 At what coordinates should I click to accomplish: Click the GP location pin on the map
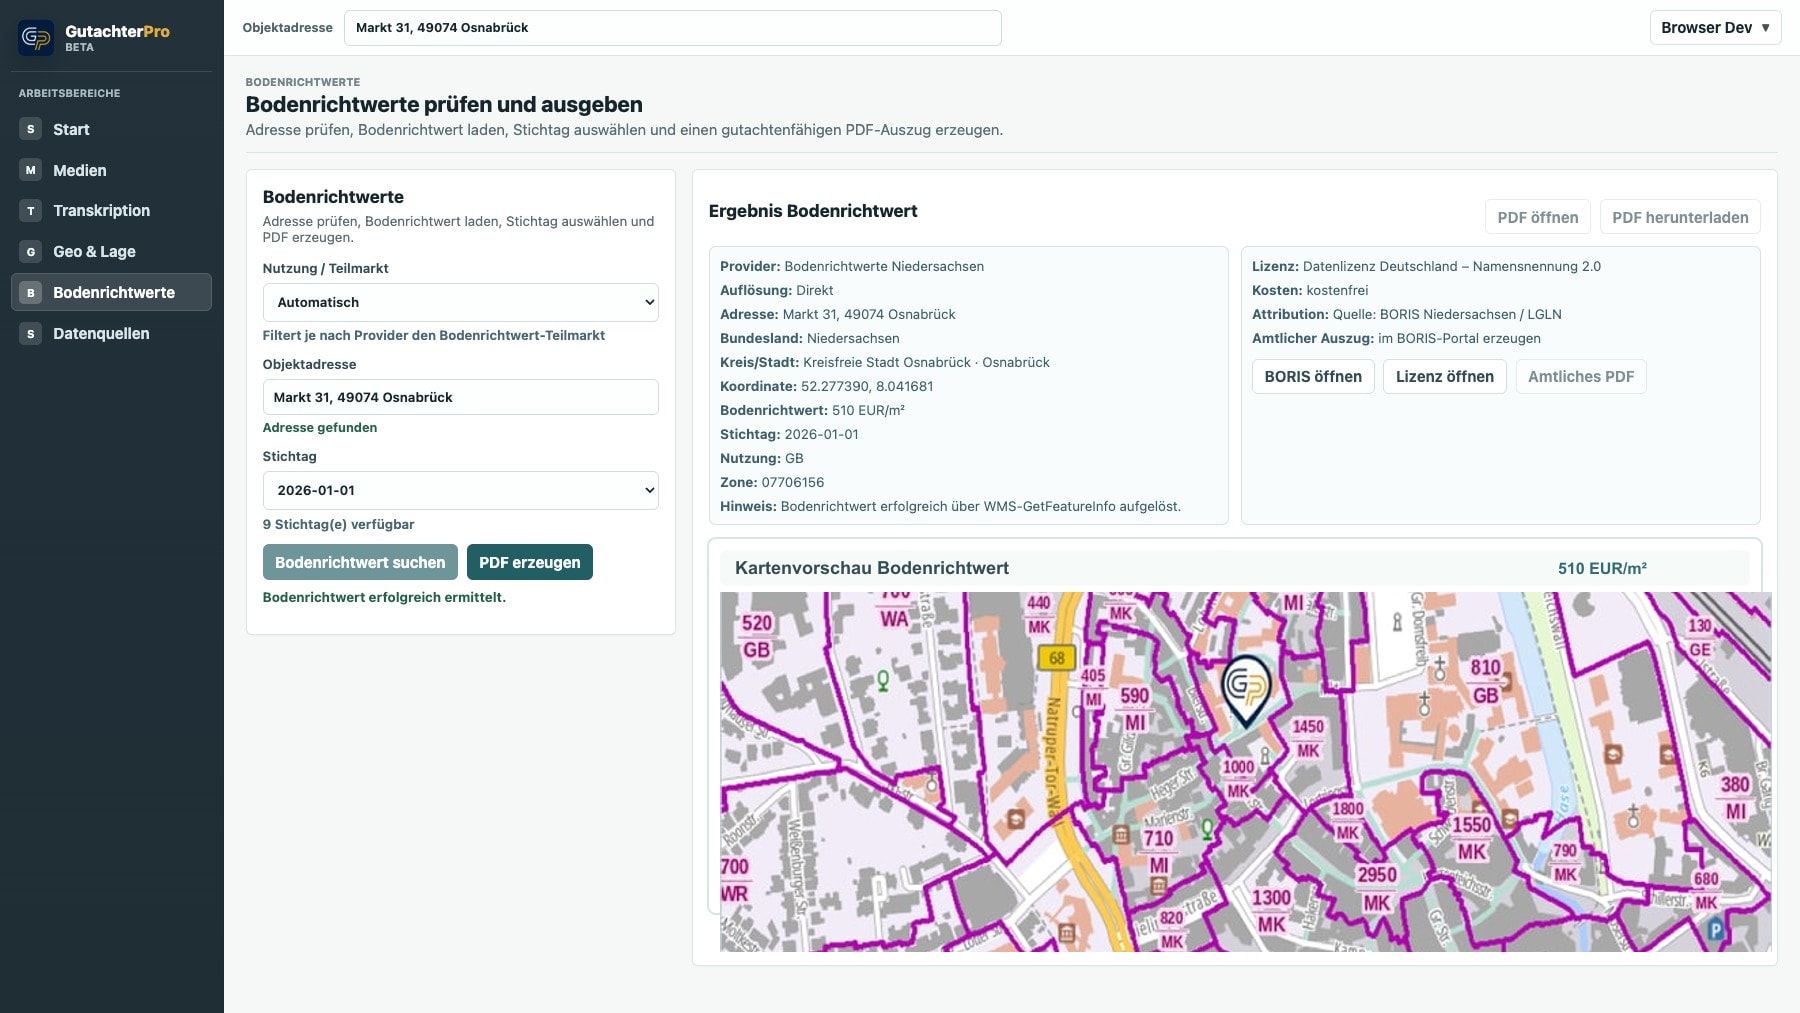(1246, 690)
